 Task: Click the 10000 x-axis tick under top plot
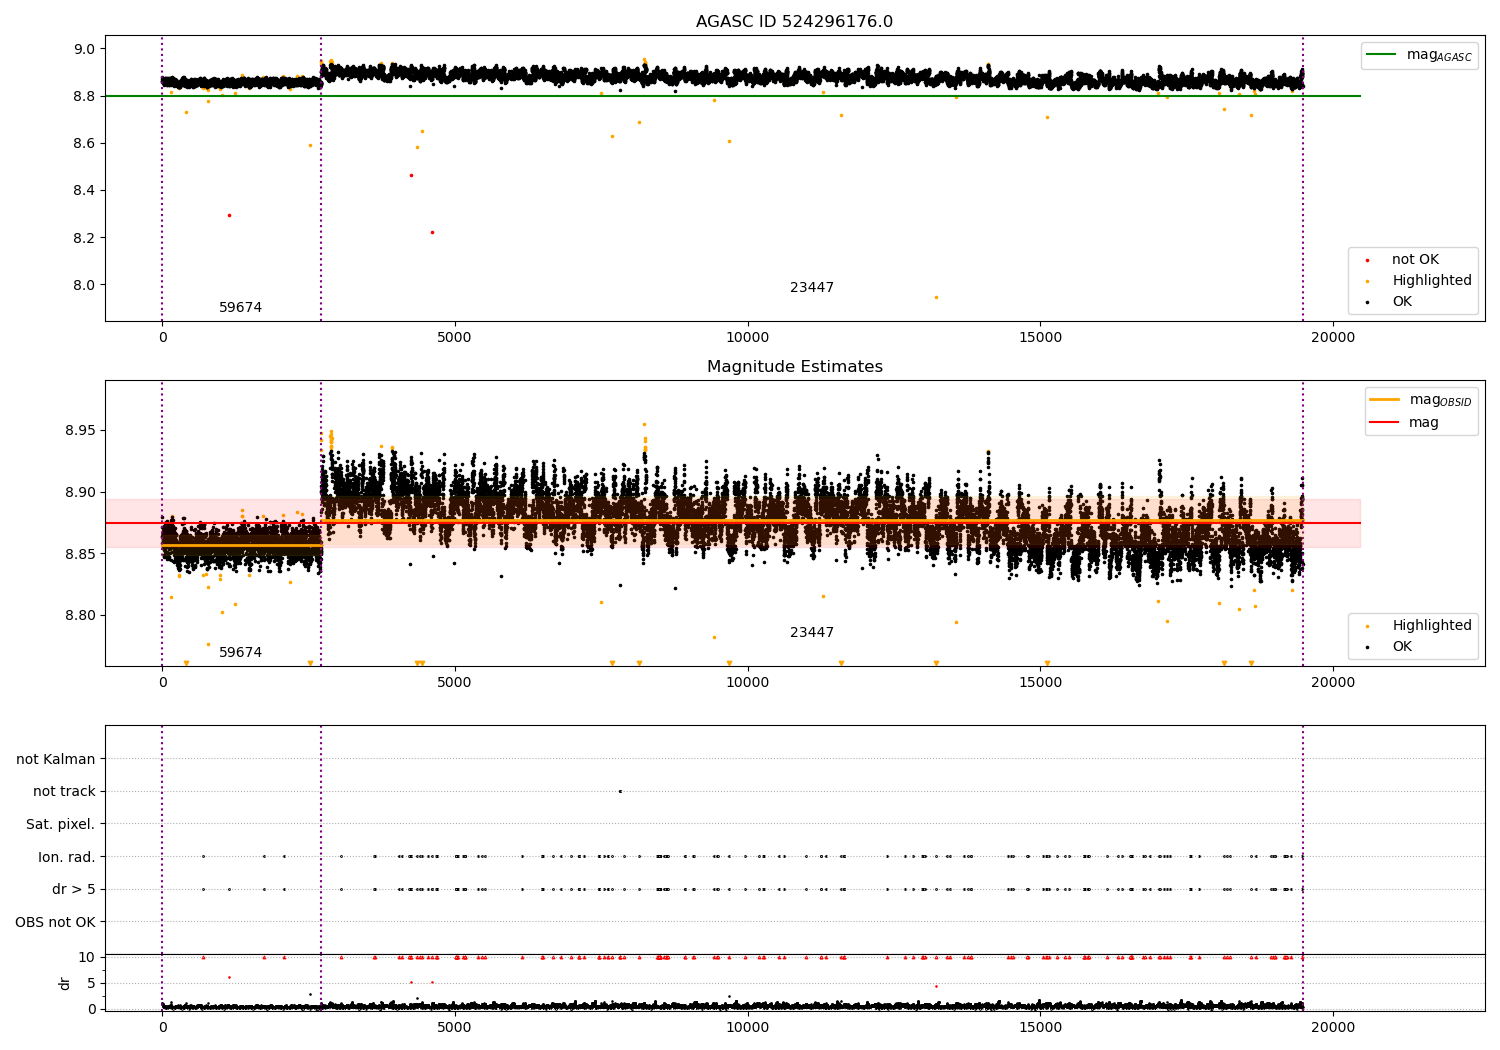(747, 338)
